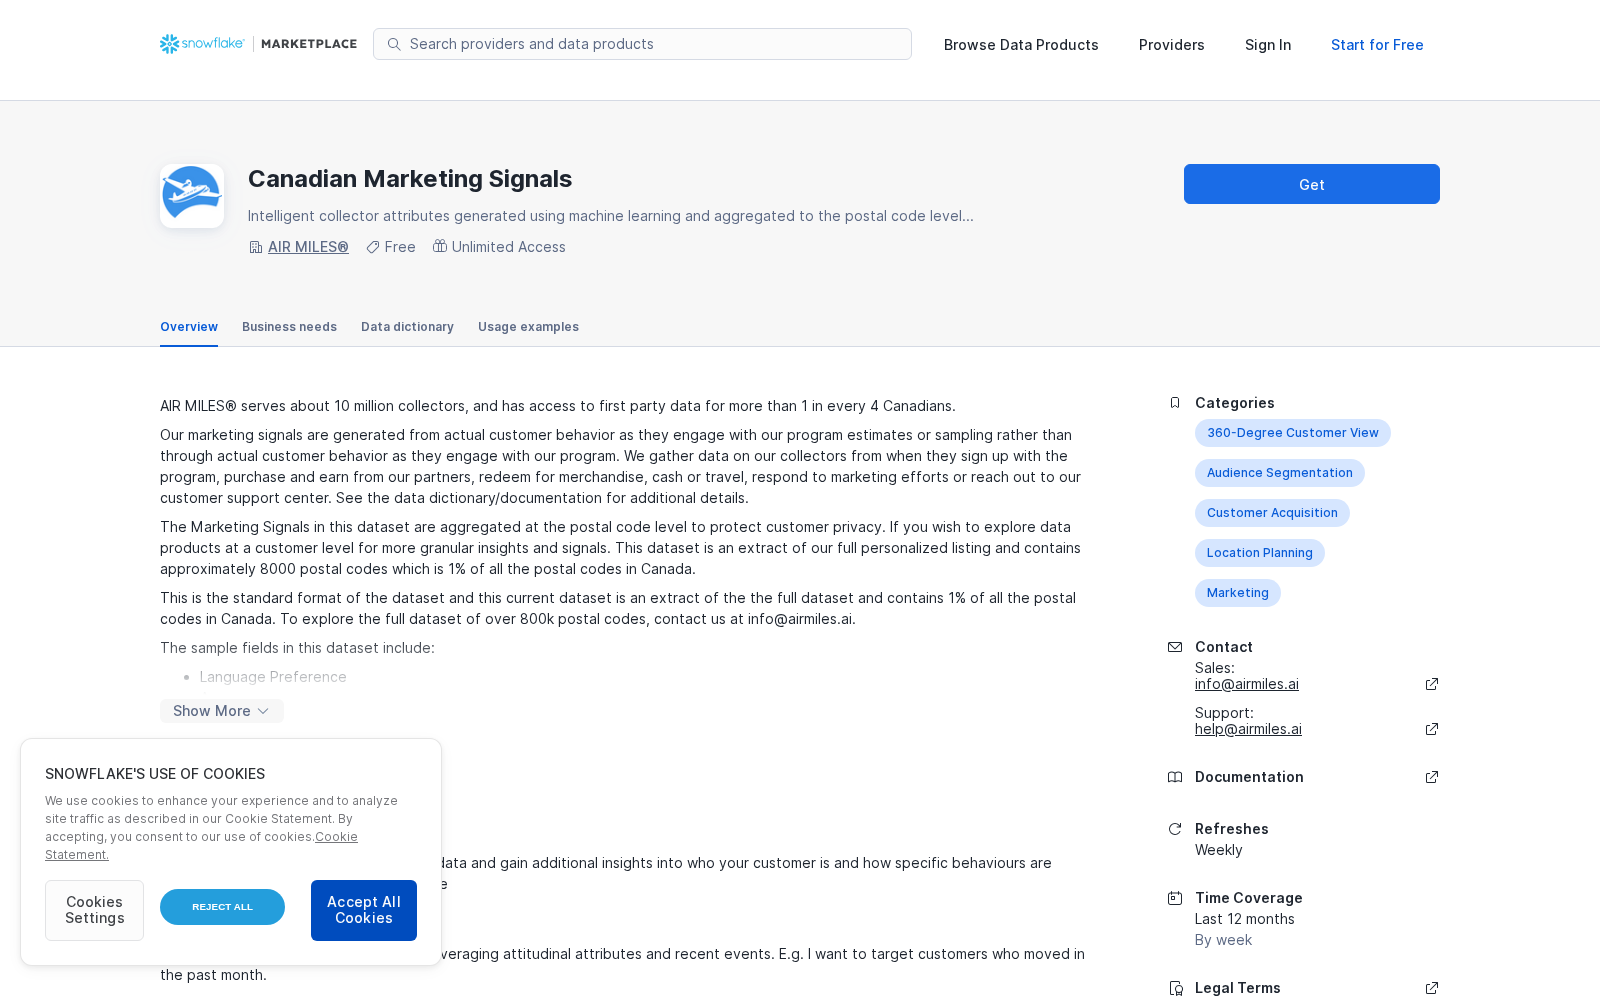This screenshot has width=1600, height=1000.
Task: Click the Documentation book icon
Action: (x=1175, y=777)
